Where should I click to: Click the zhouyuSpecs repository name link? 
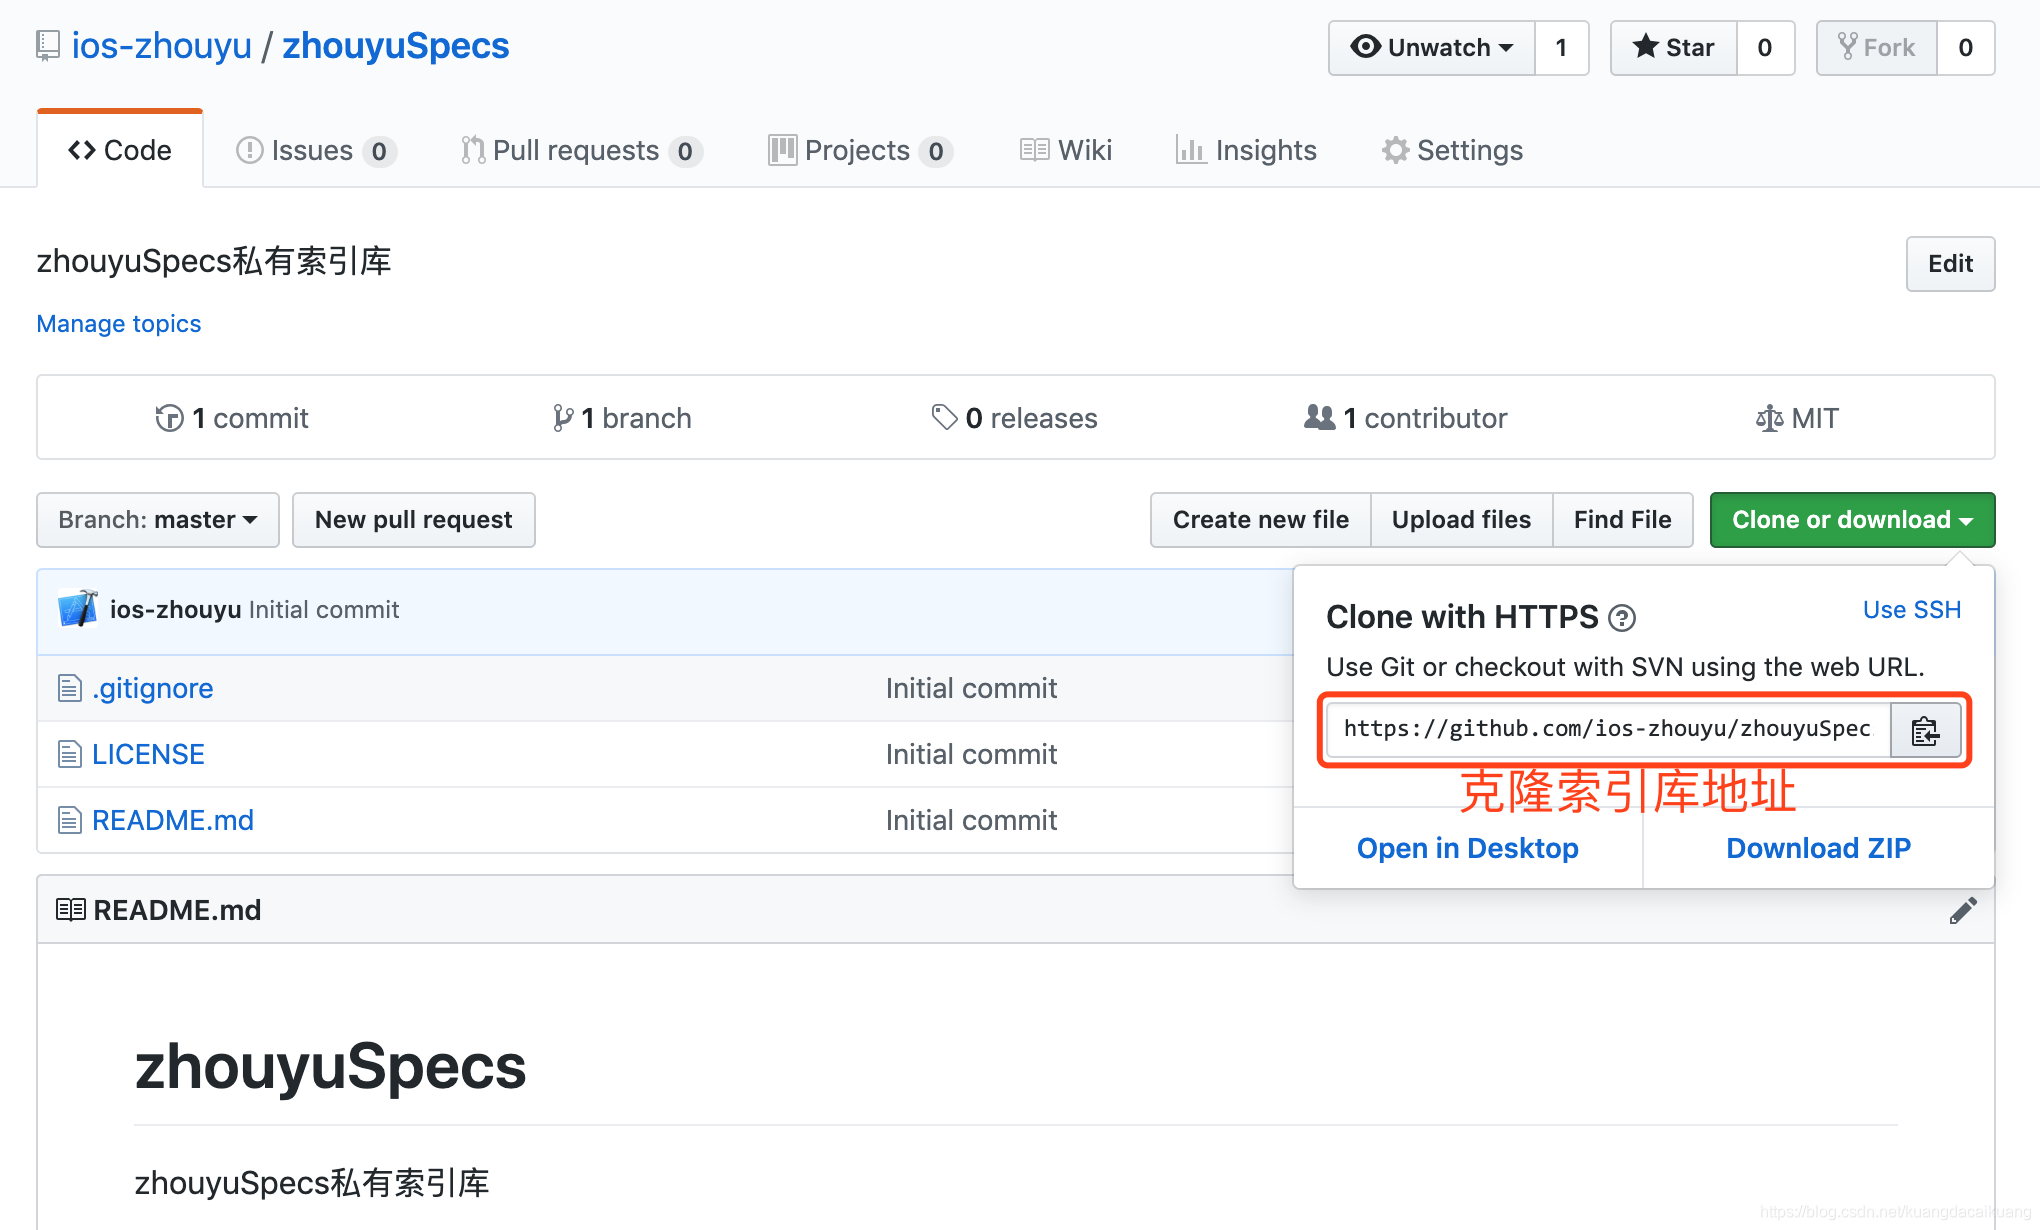(x=396, y=46)
